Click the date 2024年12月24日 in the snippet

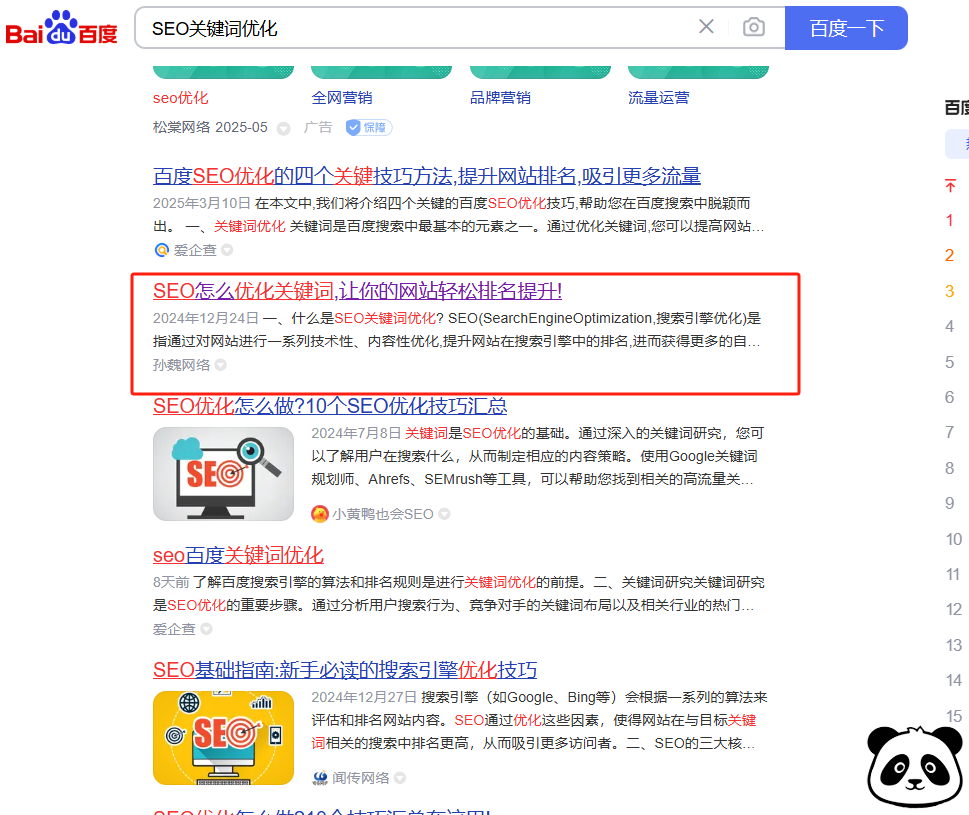(x=206, y=318)
